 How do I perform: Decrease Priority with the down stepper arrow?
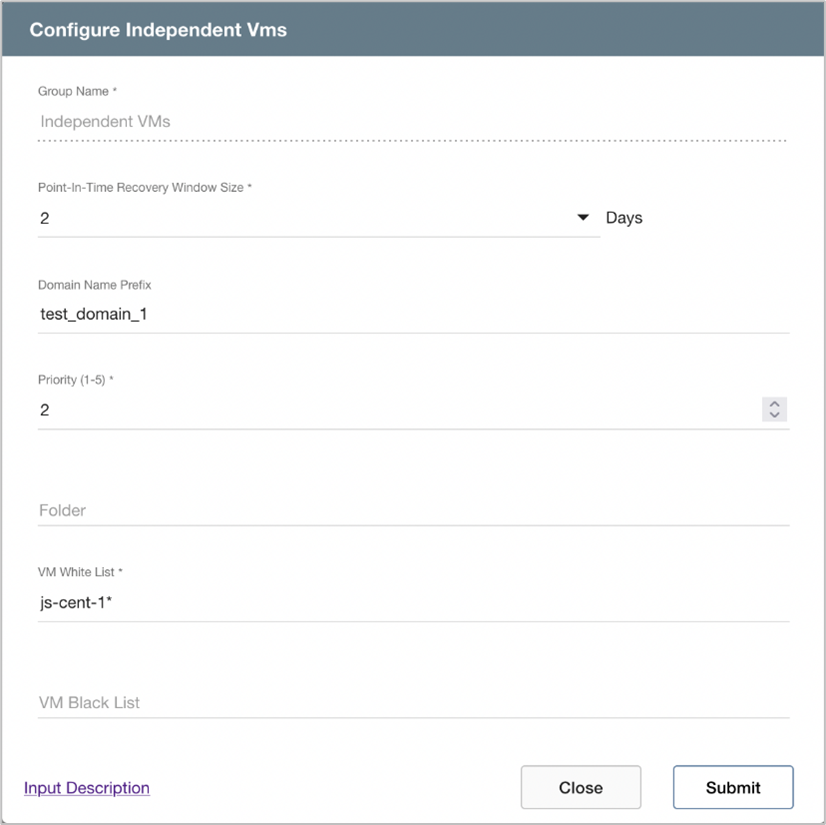tap(774, 415)
